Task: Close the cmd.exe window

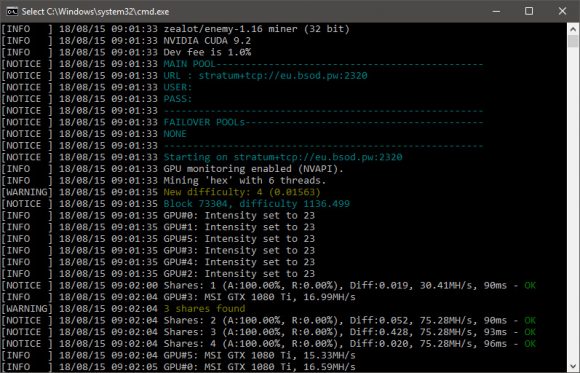Action: 562,11
